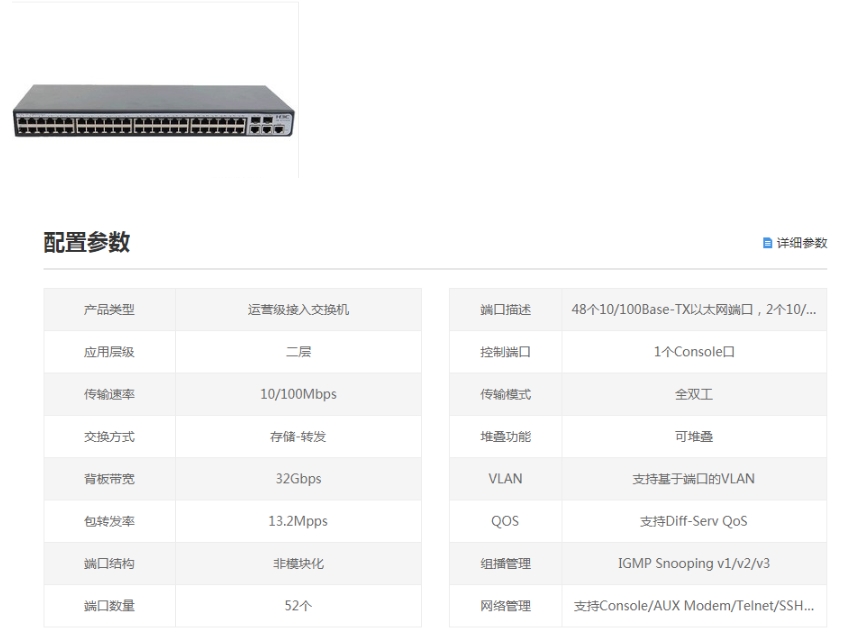Select the 支持Diff-Serv QoS value
Screen dimensions: 845x637
(694, 521)
